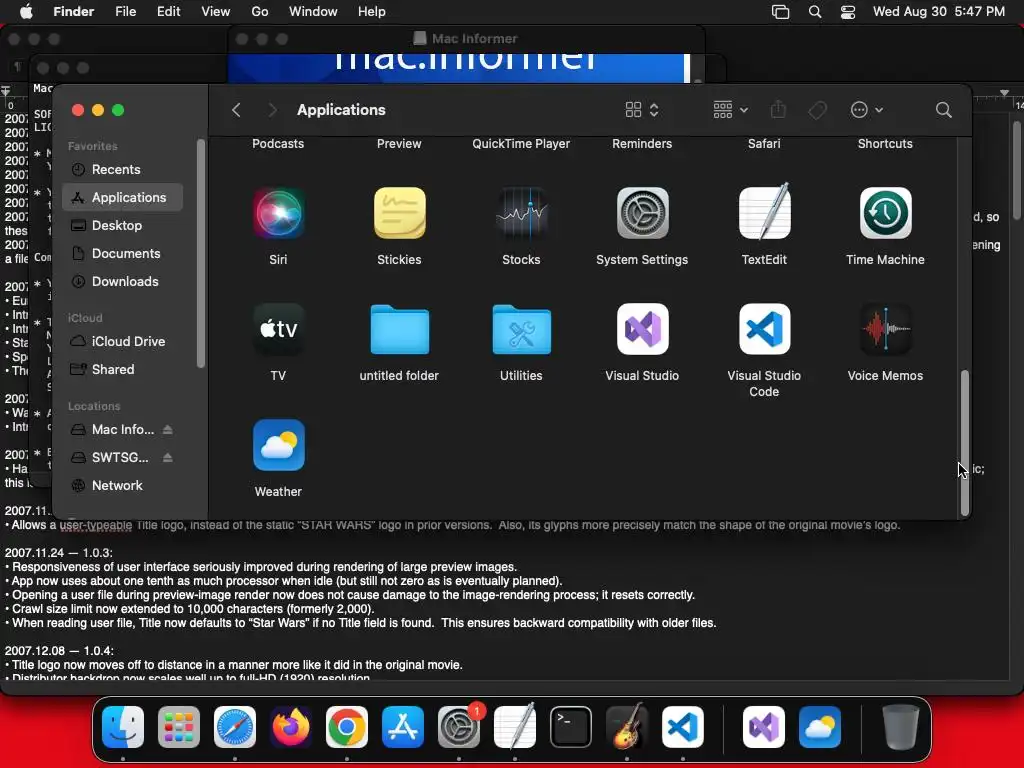Open the Action ellipsis menu
Viewport: 1024px width, 768px height.
tap(867, 110)
